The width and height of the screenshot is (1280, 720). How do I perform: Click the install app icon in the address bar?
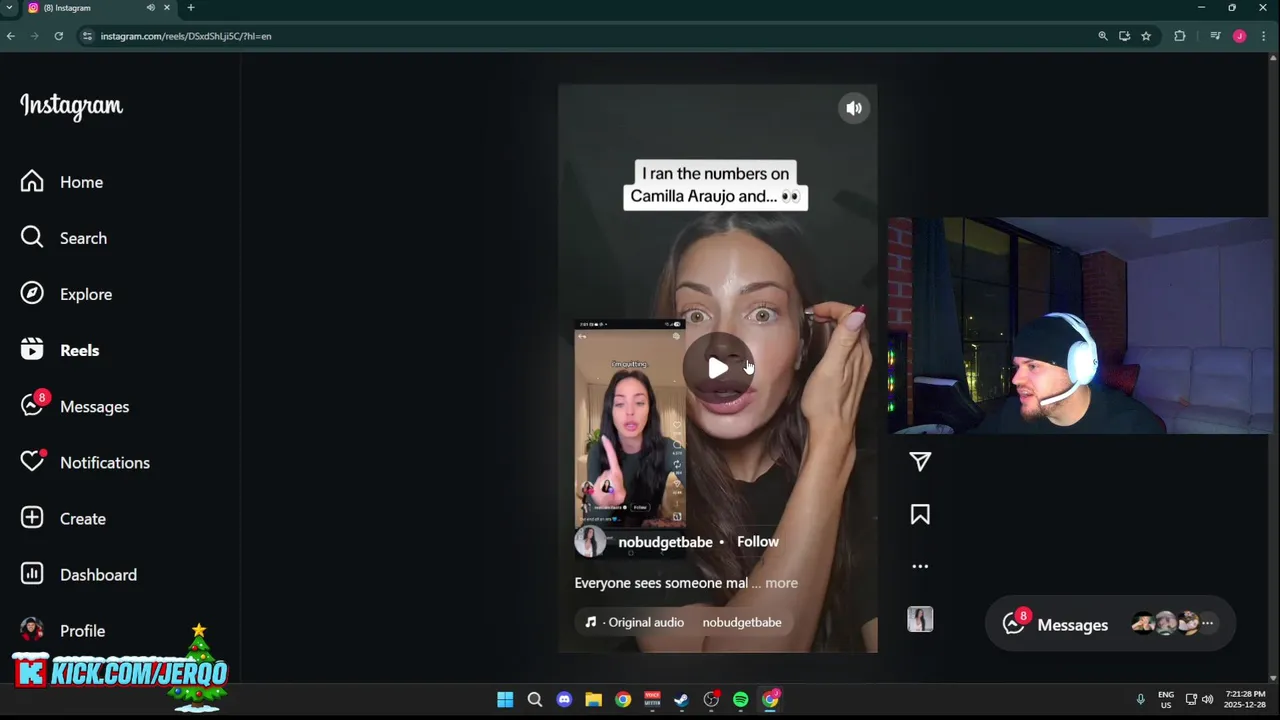click(1124, 36)
